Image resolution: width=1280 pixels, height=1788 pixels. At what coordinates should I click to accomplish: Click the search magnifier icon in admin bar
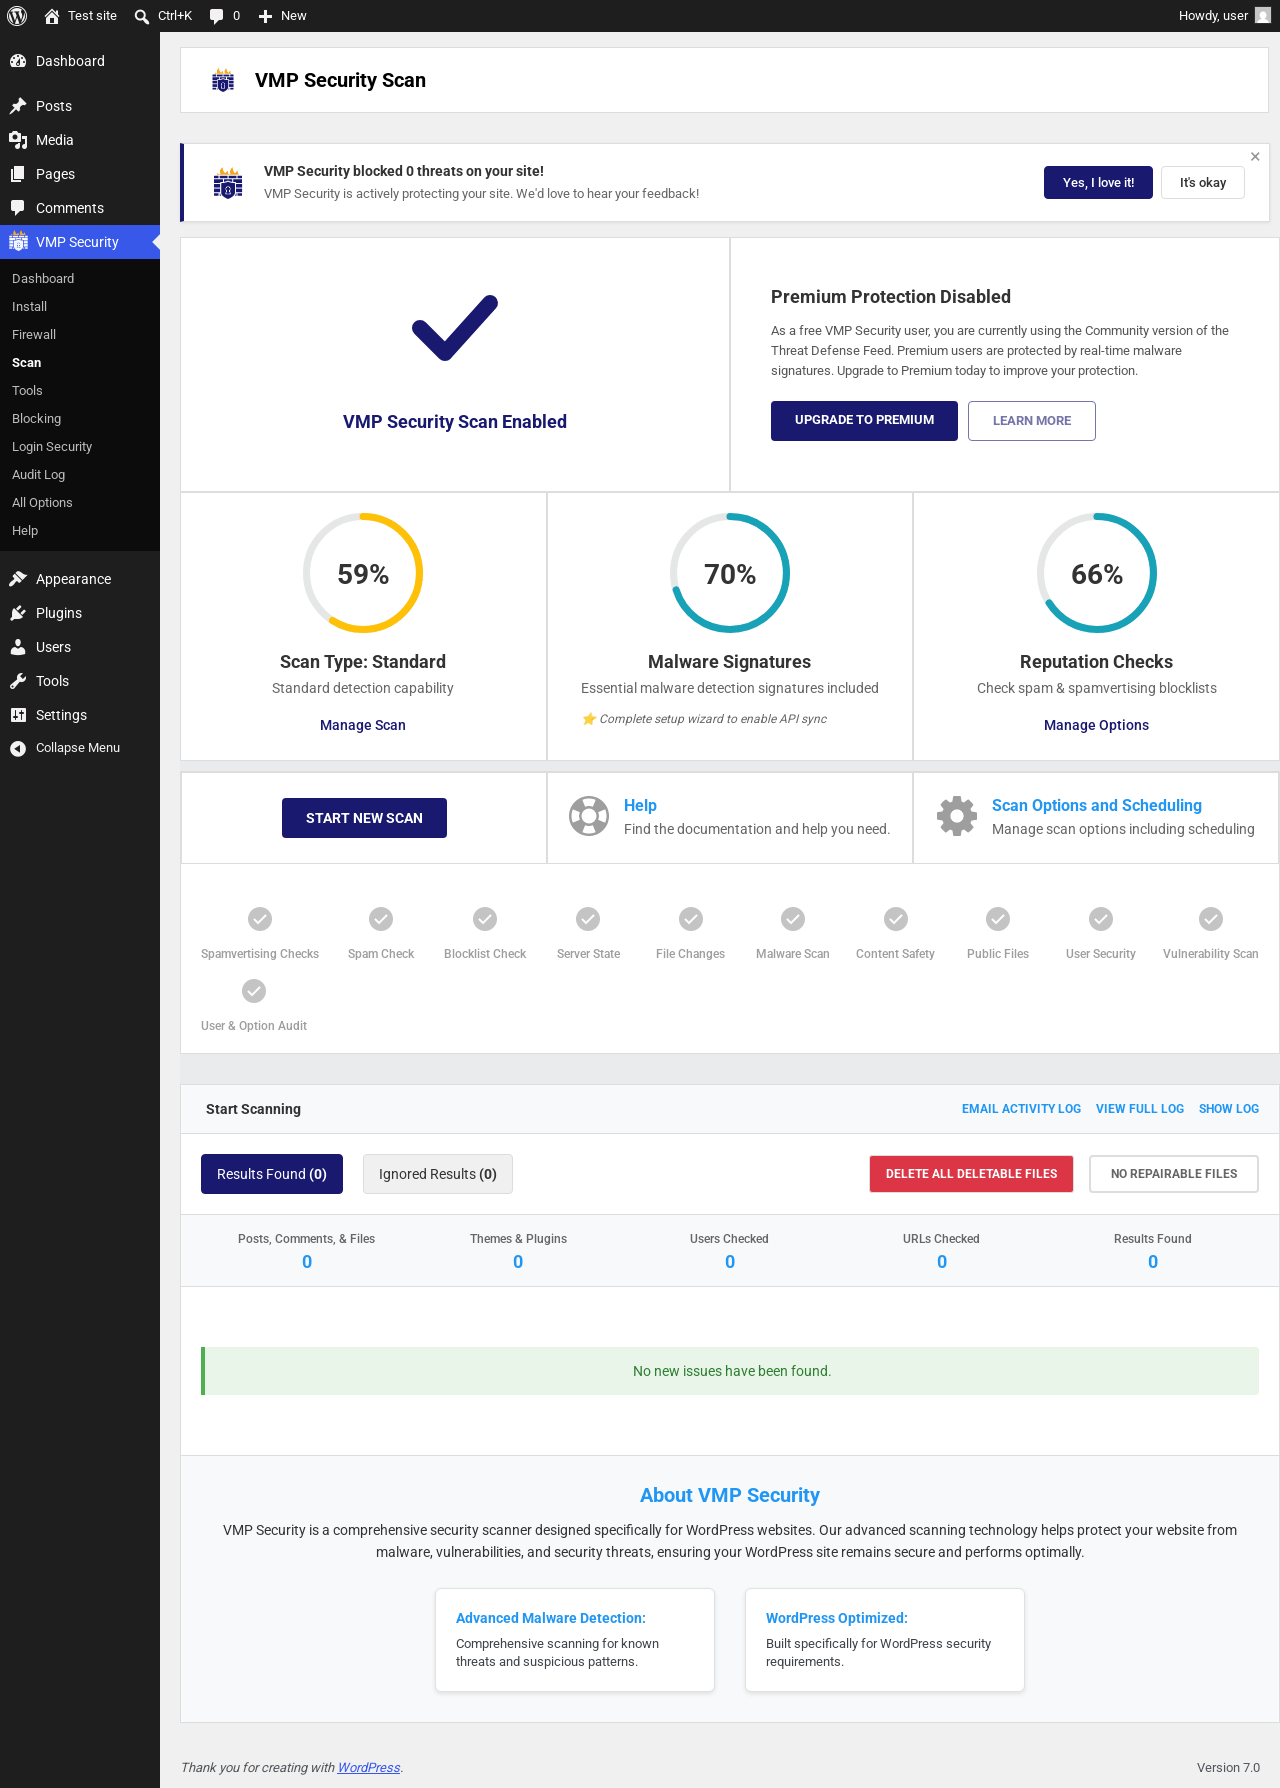coord(142,16)
